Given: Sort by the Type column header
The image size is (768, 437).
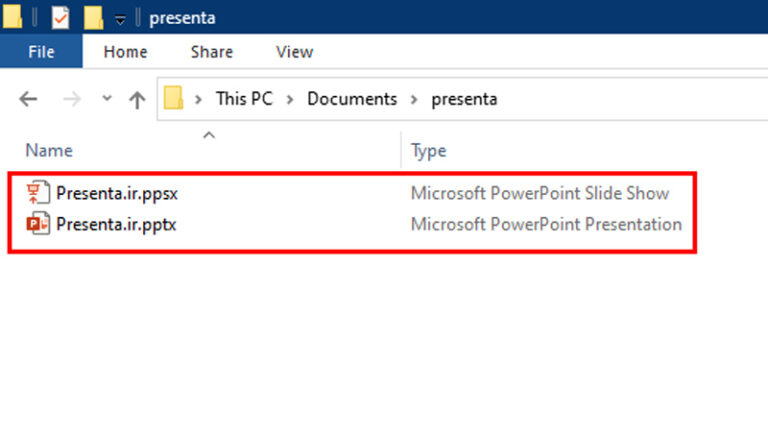Looking at the screenshot, I should coord(428,151).
